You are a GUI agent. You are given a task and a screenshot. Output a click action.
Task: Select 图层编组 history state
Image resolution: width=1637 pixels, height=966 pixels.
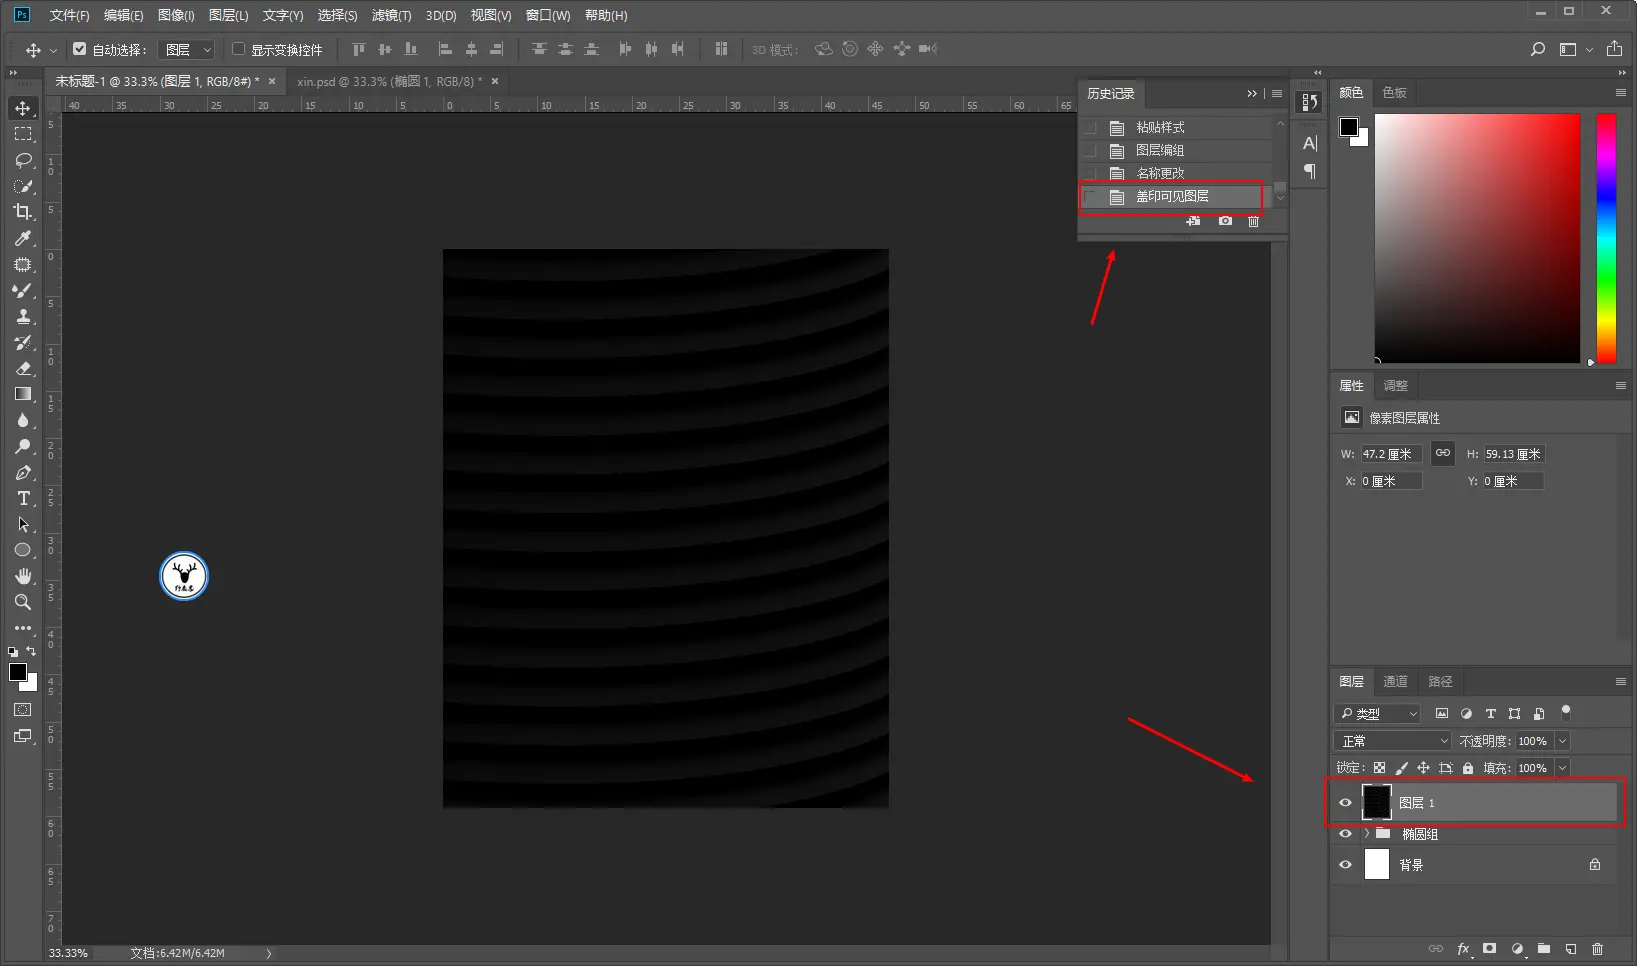click(1160, 150)
